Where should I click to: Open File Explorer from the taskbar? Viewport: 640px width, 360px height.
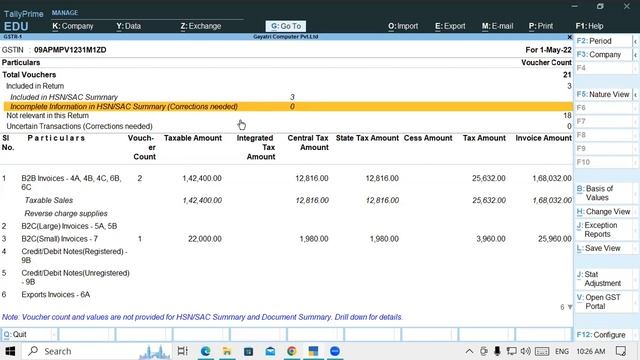(x=227, y=351)
